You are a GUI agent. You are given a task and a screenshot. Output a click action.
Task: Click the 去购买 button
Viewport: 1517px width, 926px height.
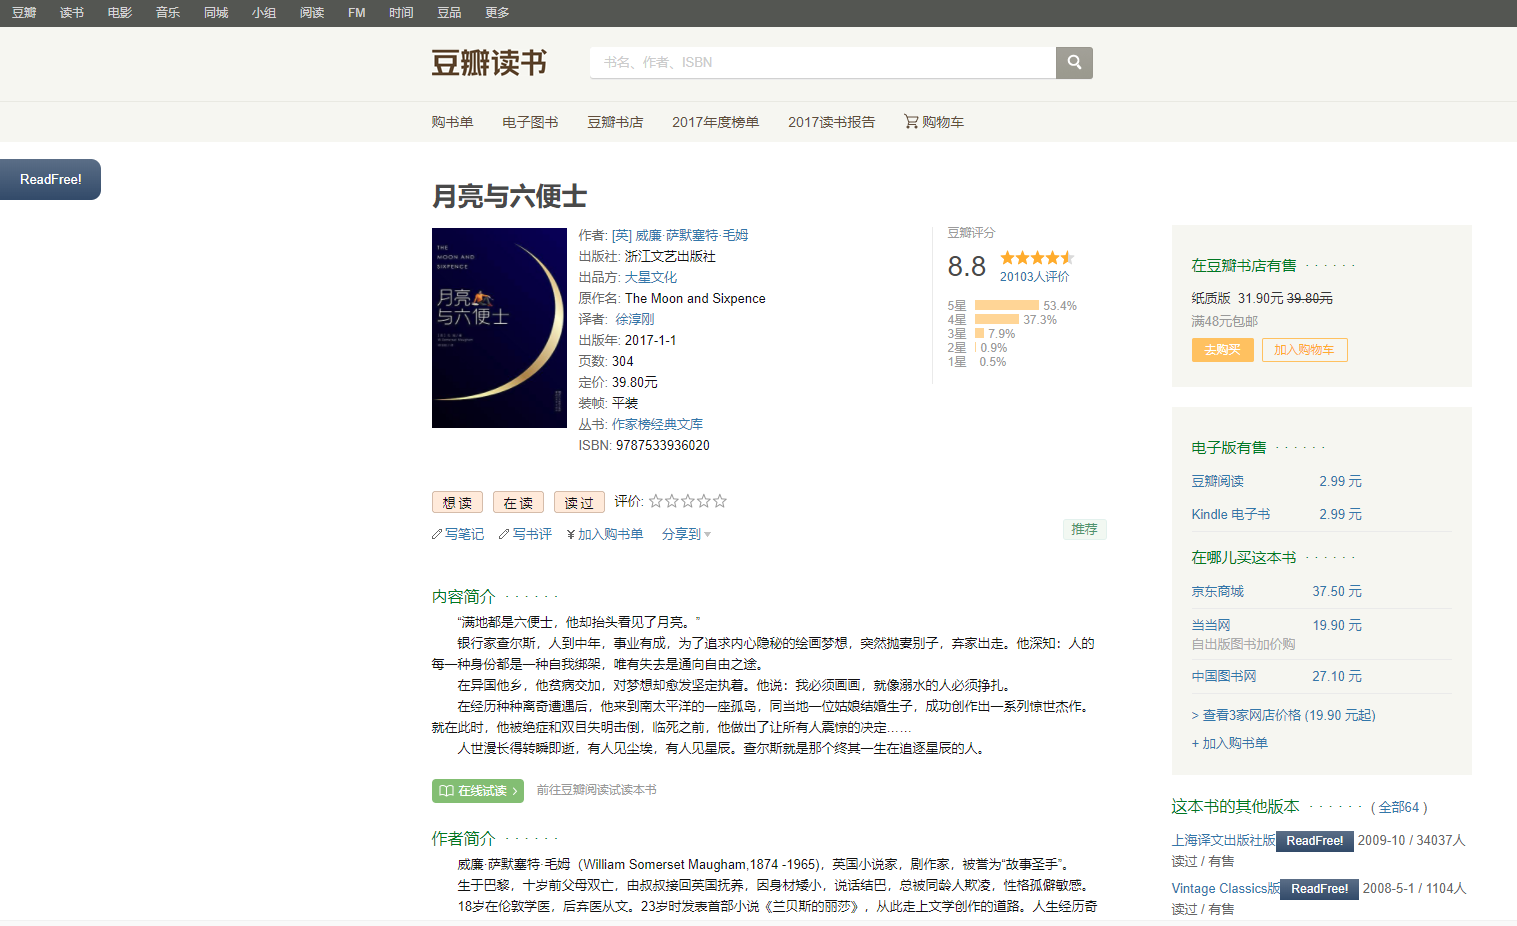(1222, 350)
